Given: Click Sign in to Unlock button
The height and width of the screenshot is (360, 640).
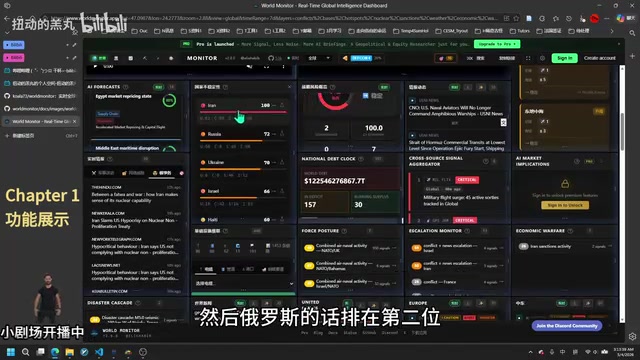Looking at the screenshot, I should coord(565,205).
